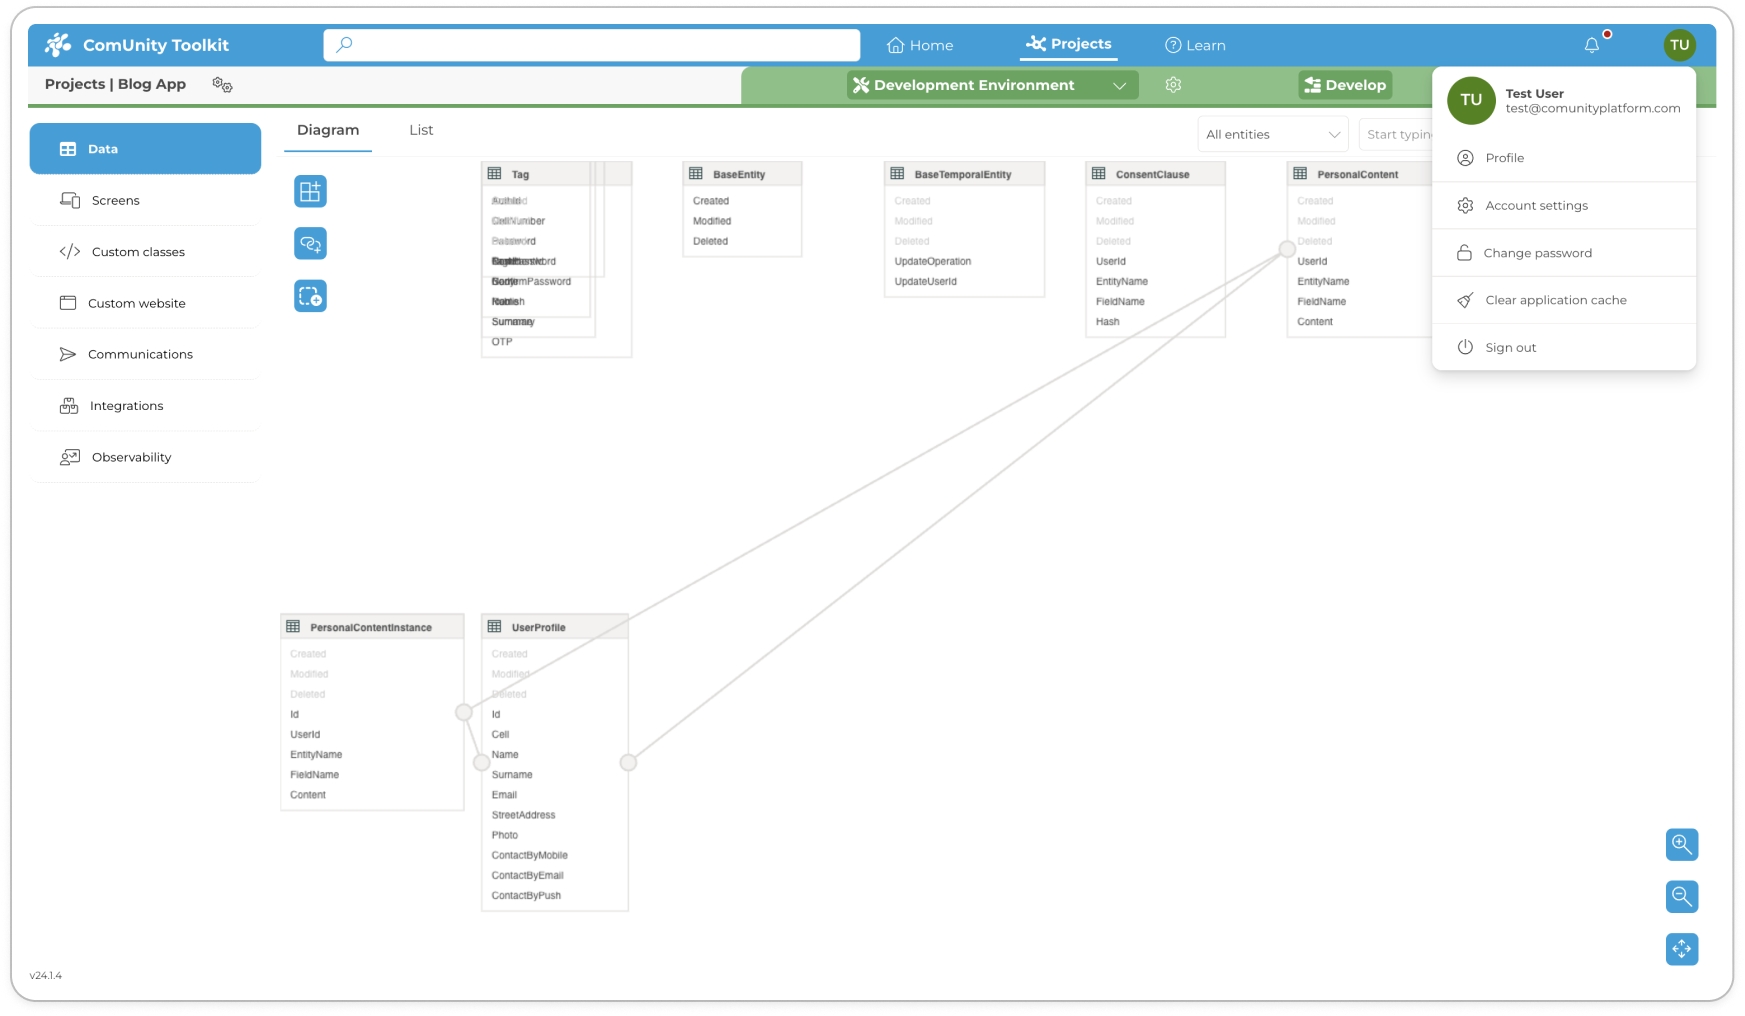Select Account settings from user menu
Screen dimensions: 1745x1016
coord(1536,205)
